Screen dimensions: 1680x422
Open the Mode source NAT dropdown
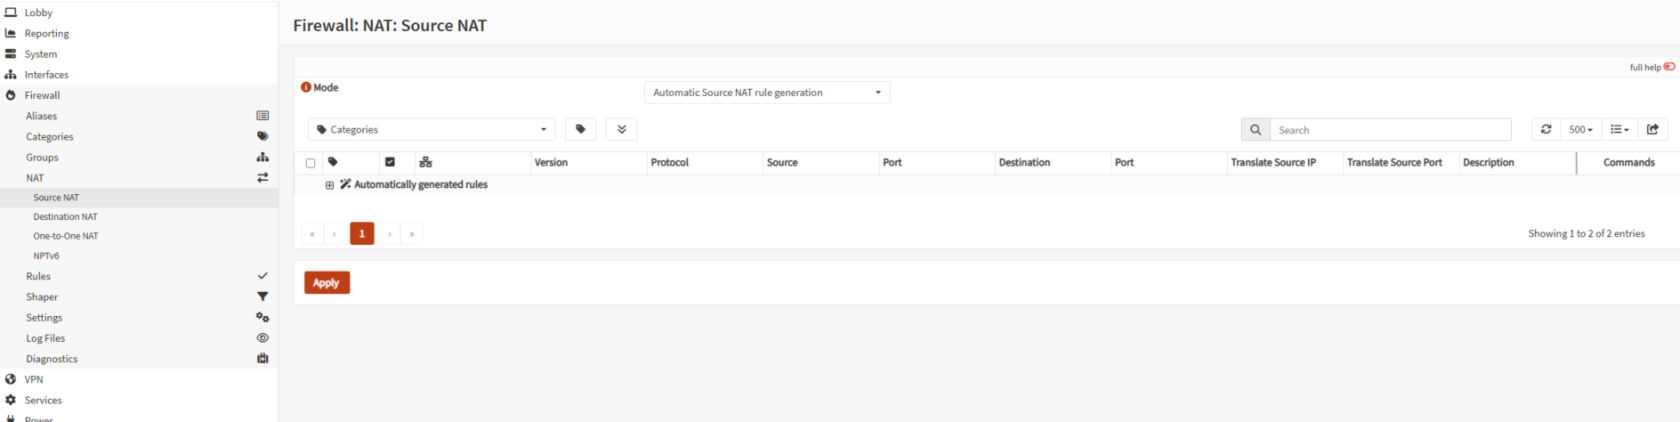point(767,92)
